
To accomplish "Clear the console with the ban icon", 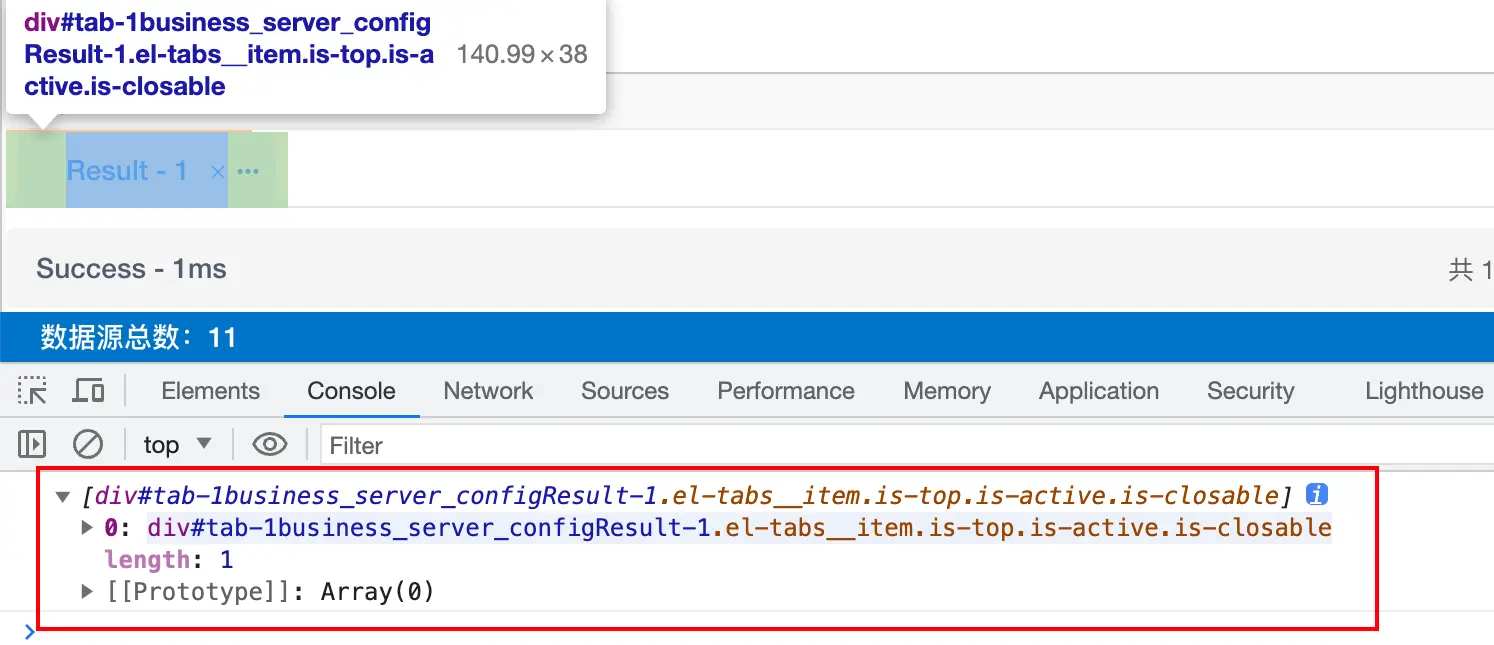I will point(88,444).
